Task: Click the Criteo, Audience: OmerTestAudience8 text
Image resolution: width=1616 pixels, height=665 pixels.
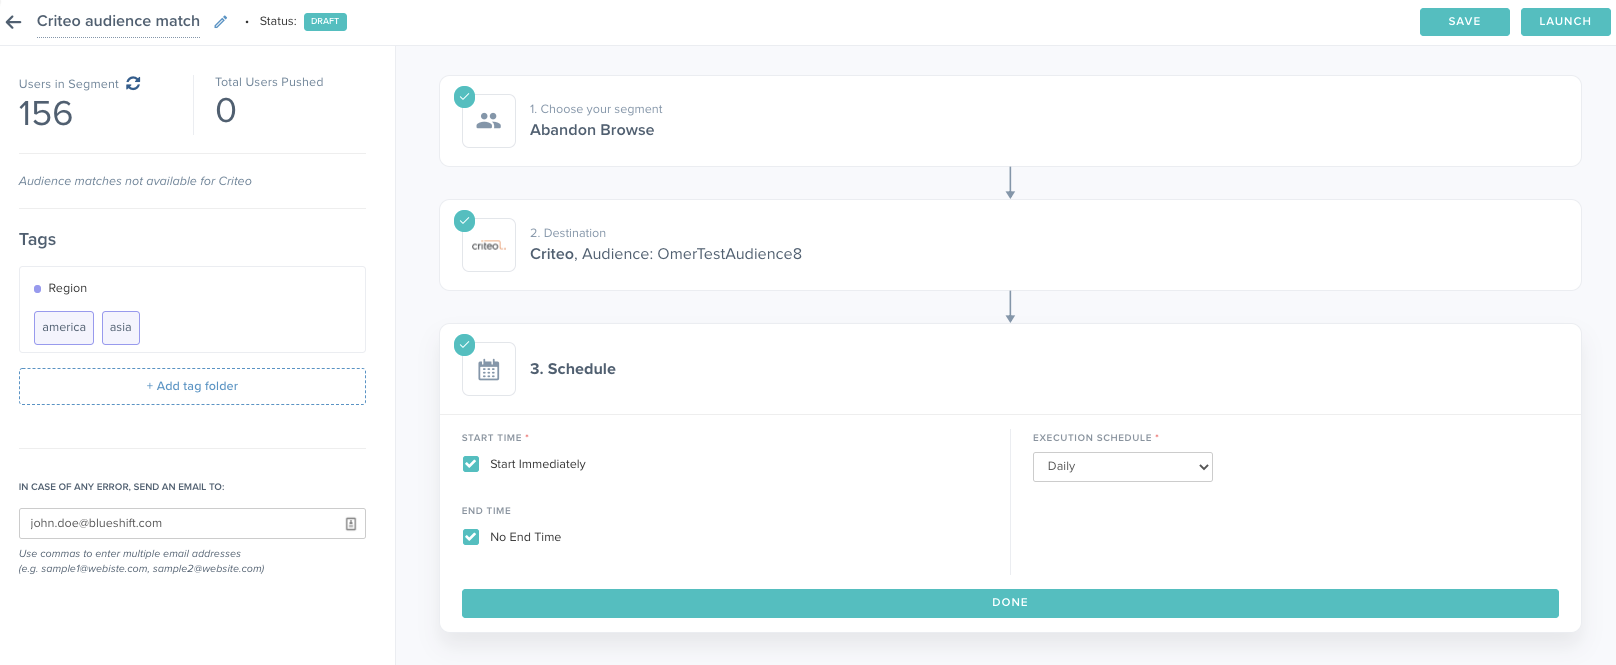Action: [666, 254]
